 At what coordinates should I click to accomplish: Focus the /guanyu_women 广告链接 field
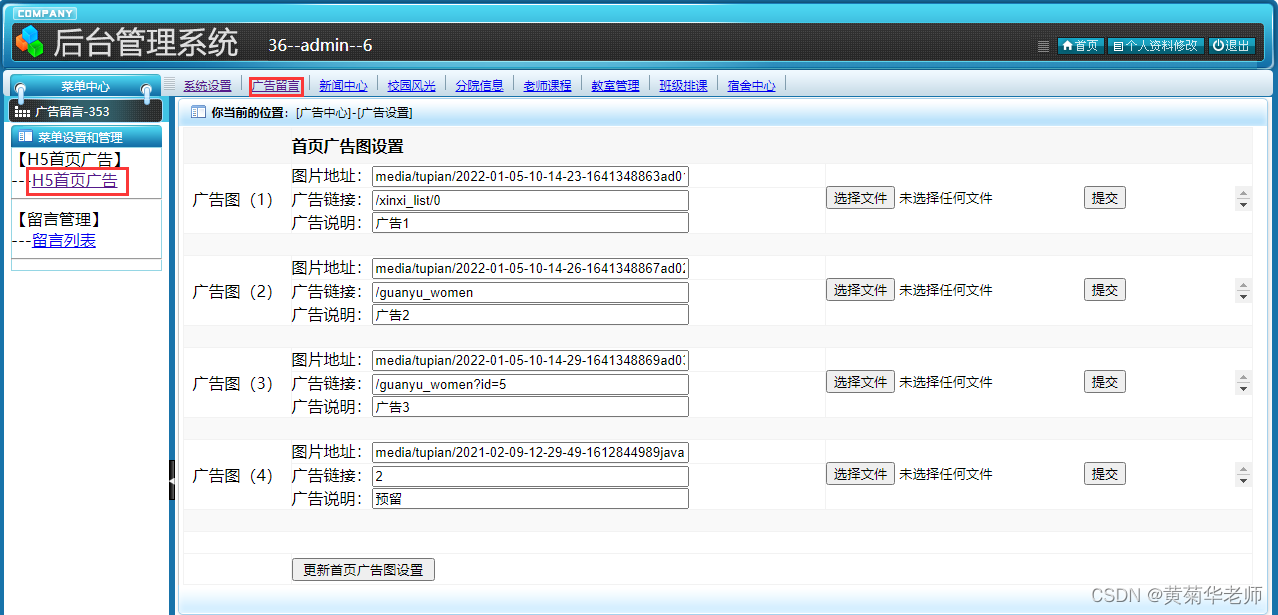coord(530,292)
